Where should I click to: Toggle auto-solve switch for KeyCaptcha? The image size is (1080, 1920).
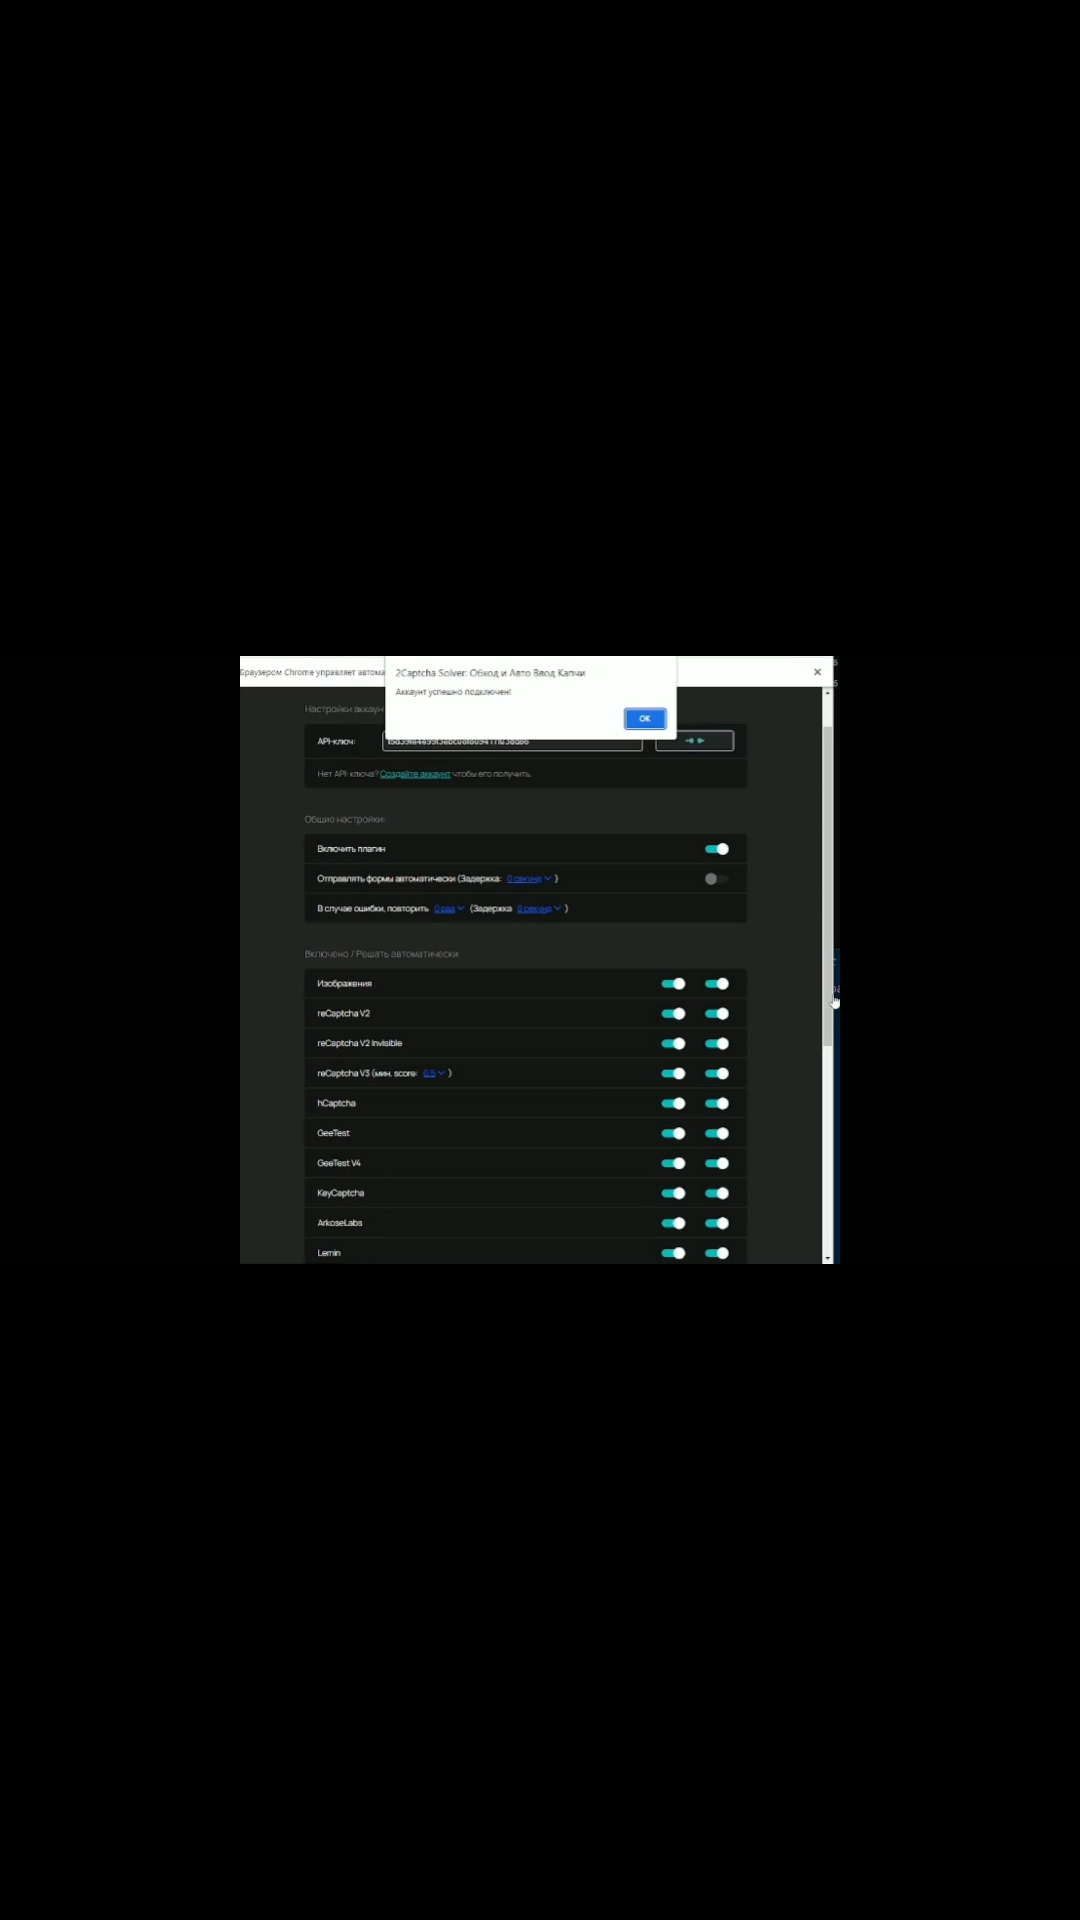(717, 1194)
